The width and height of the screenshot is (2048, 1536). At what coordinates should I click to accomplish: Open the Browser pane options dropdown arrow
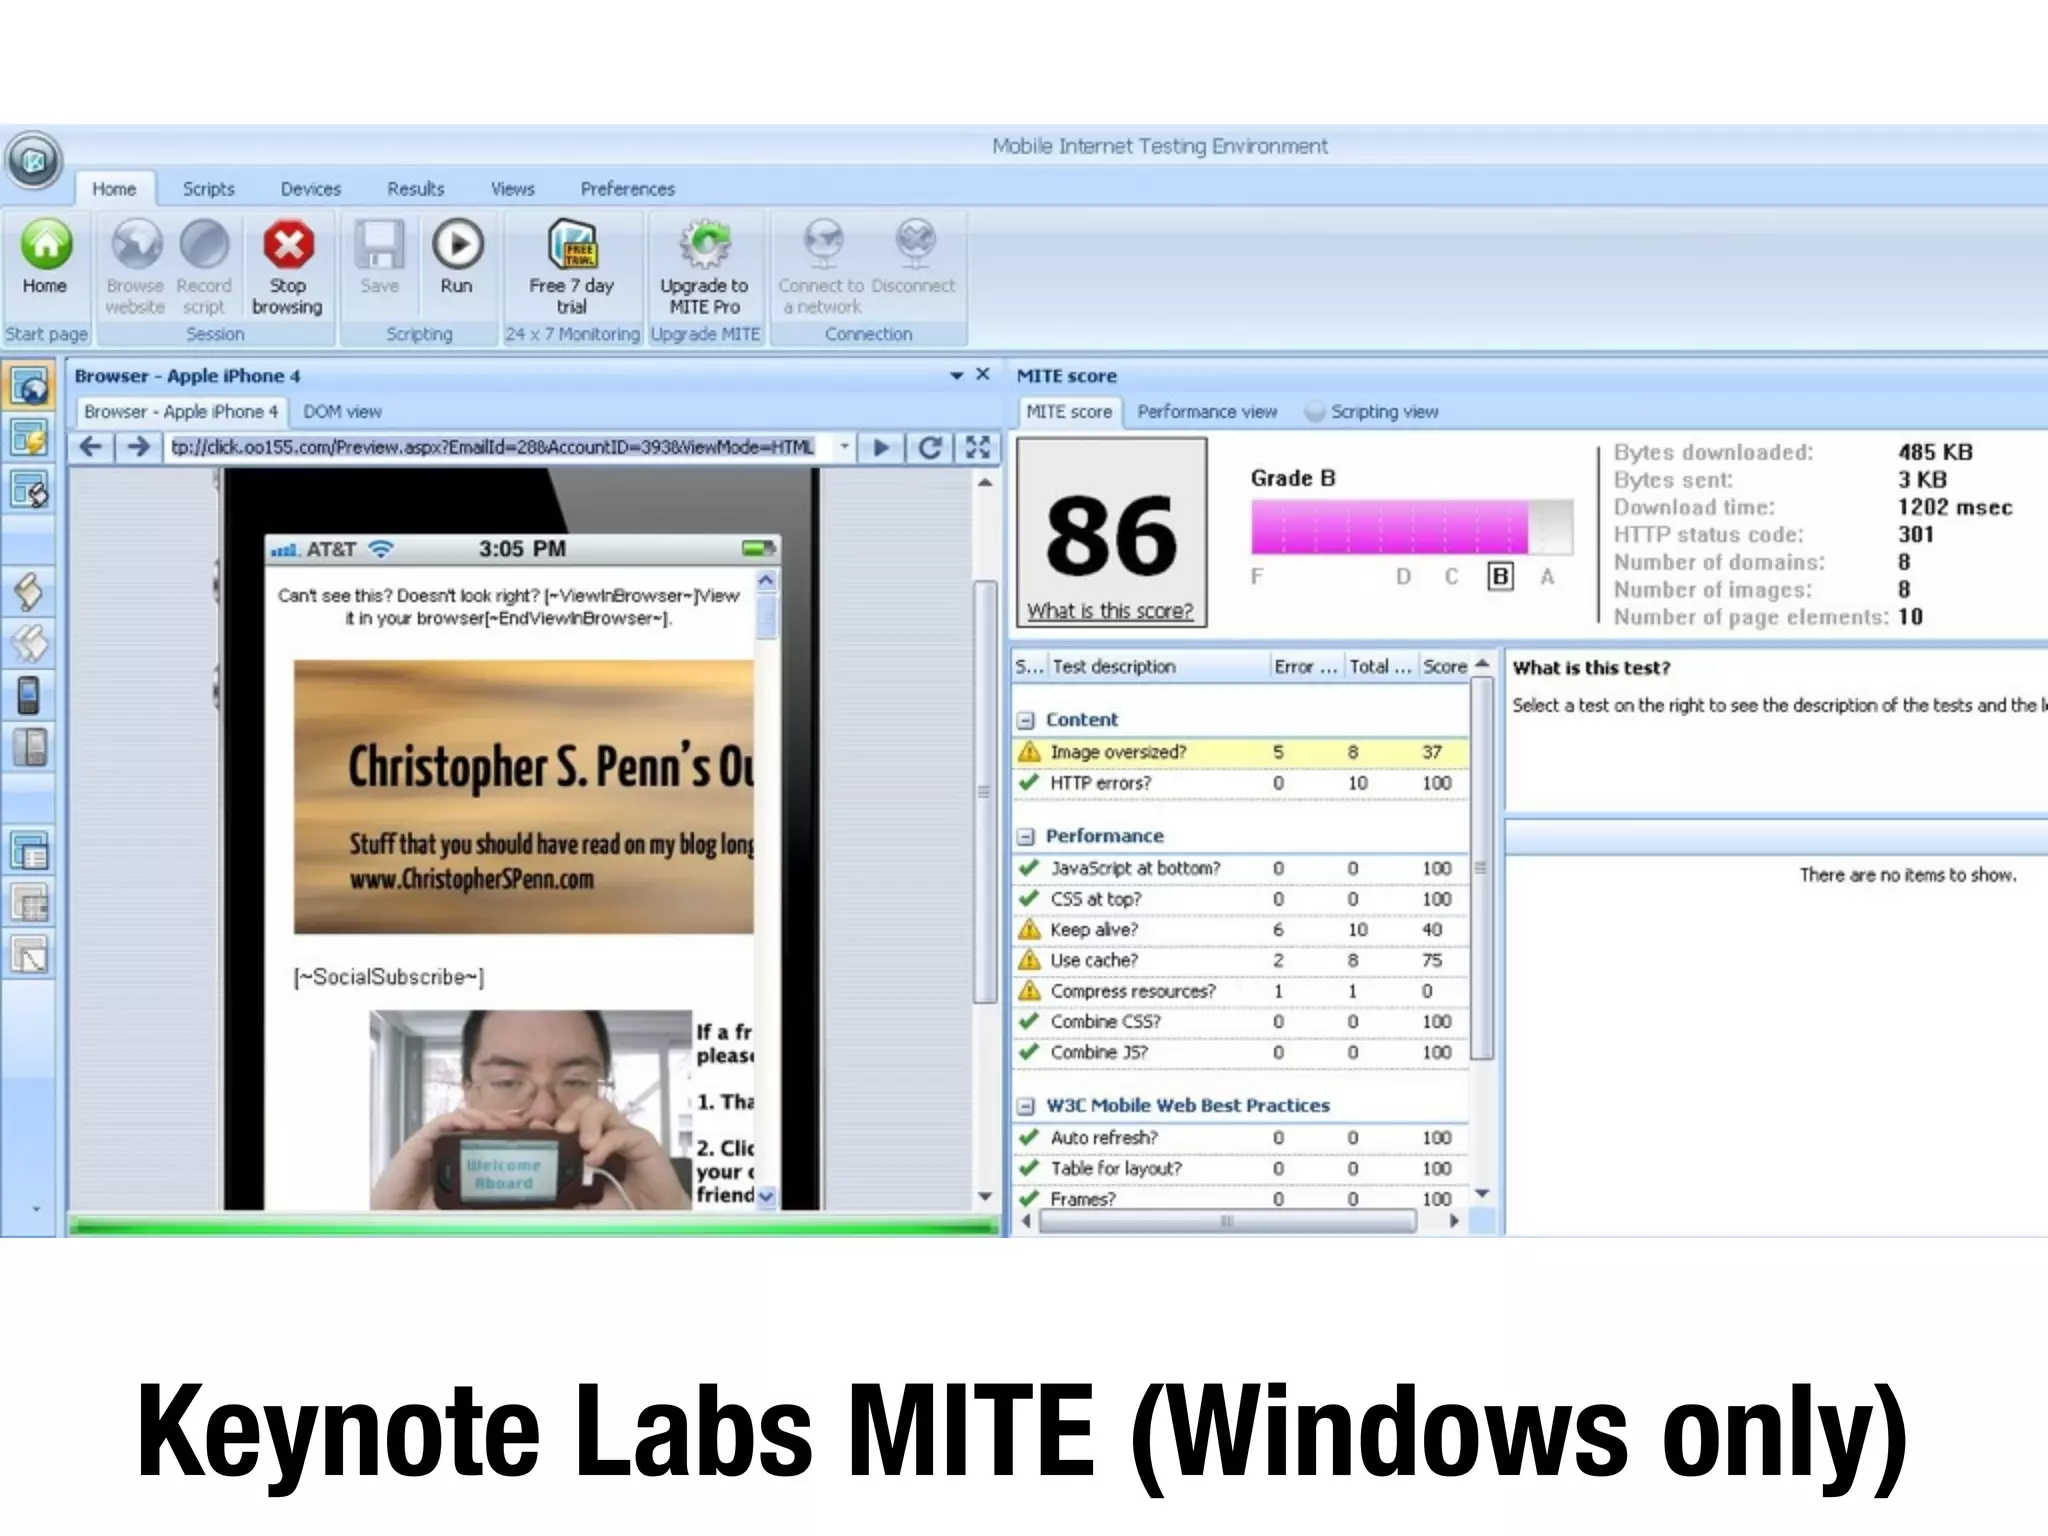(956, 375)
